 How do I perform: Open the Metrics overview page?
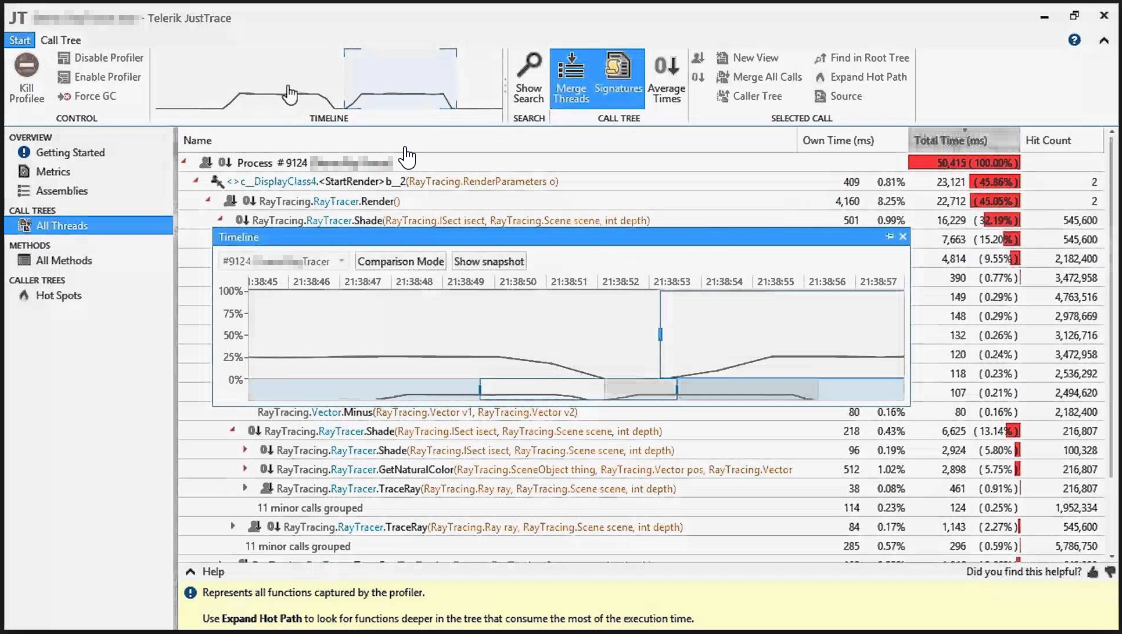click(x=57, y=171)
